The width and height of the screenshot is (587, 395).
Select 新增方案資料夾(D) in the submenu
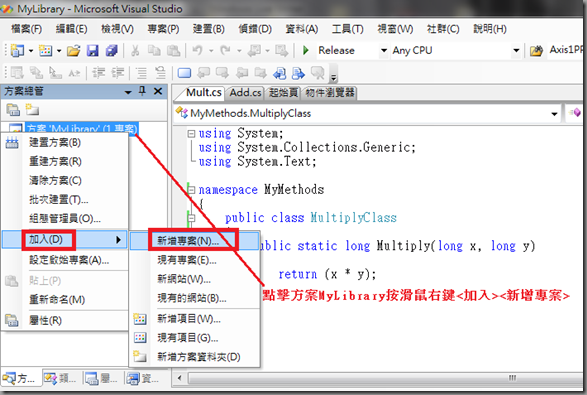(195, 357)
